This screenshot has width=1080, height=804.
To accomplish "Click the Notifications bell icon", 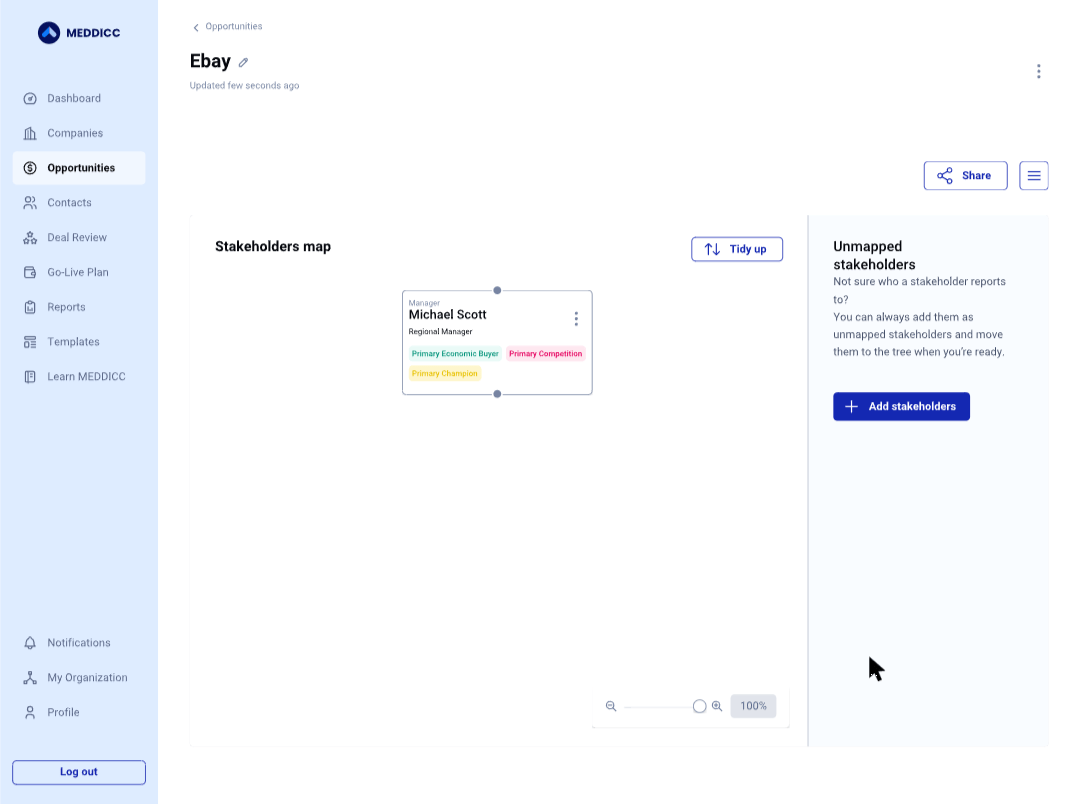I will [30, 643].
